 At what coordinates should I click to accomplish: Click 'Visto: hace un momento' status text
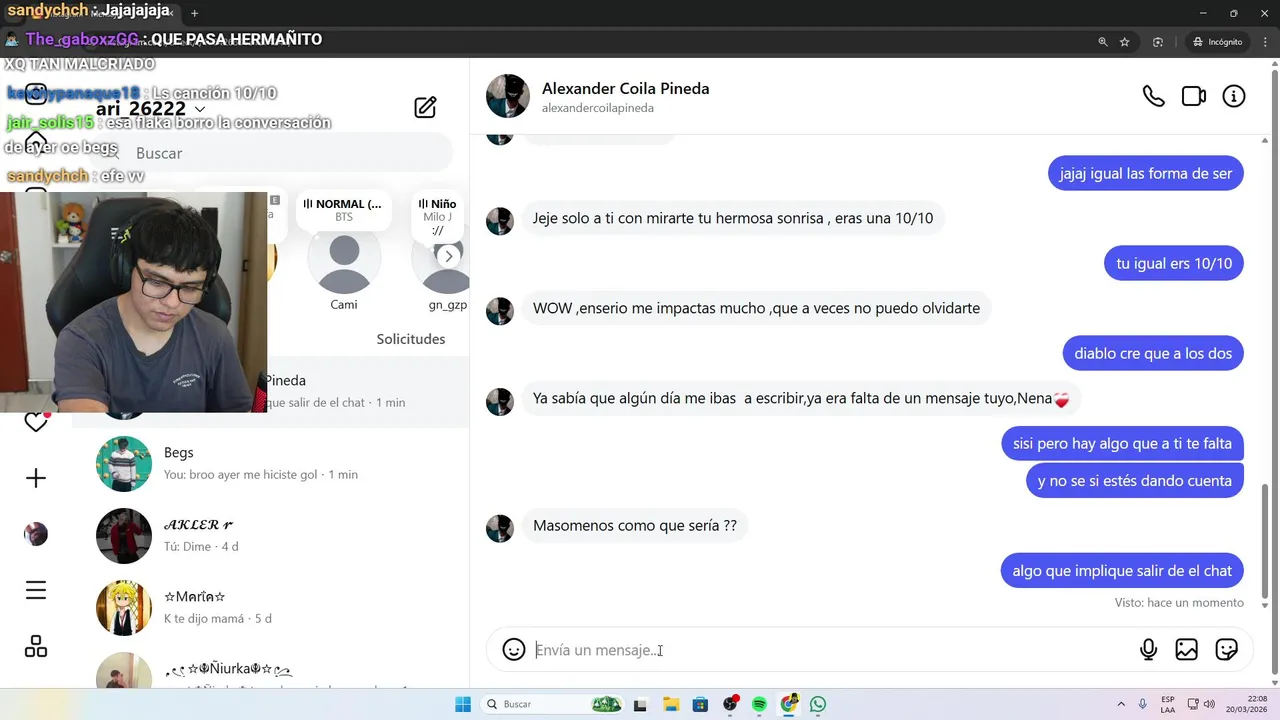[1179, 602]
